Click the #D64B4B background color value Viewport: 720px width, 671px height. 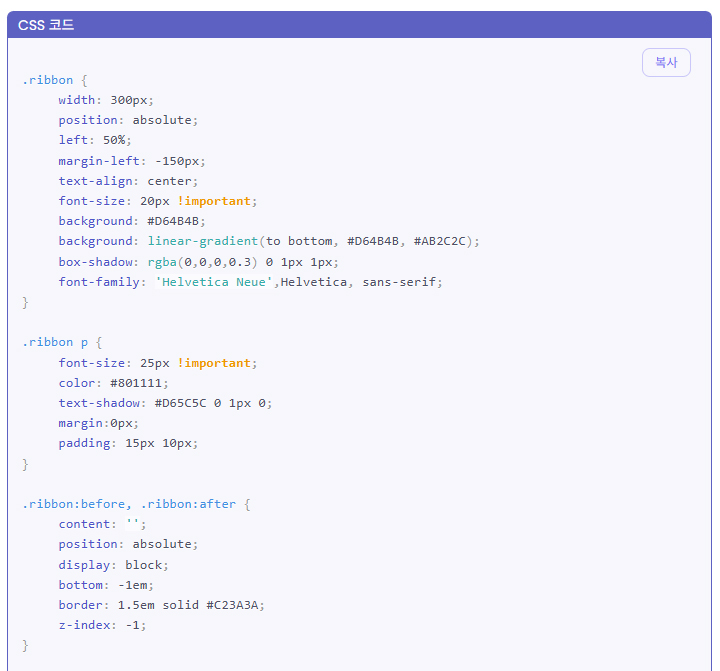coord(176,221)
